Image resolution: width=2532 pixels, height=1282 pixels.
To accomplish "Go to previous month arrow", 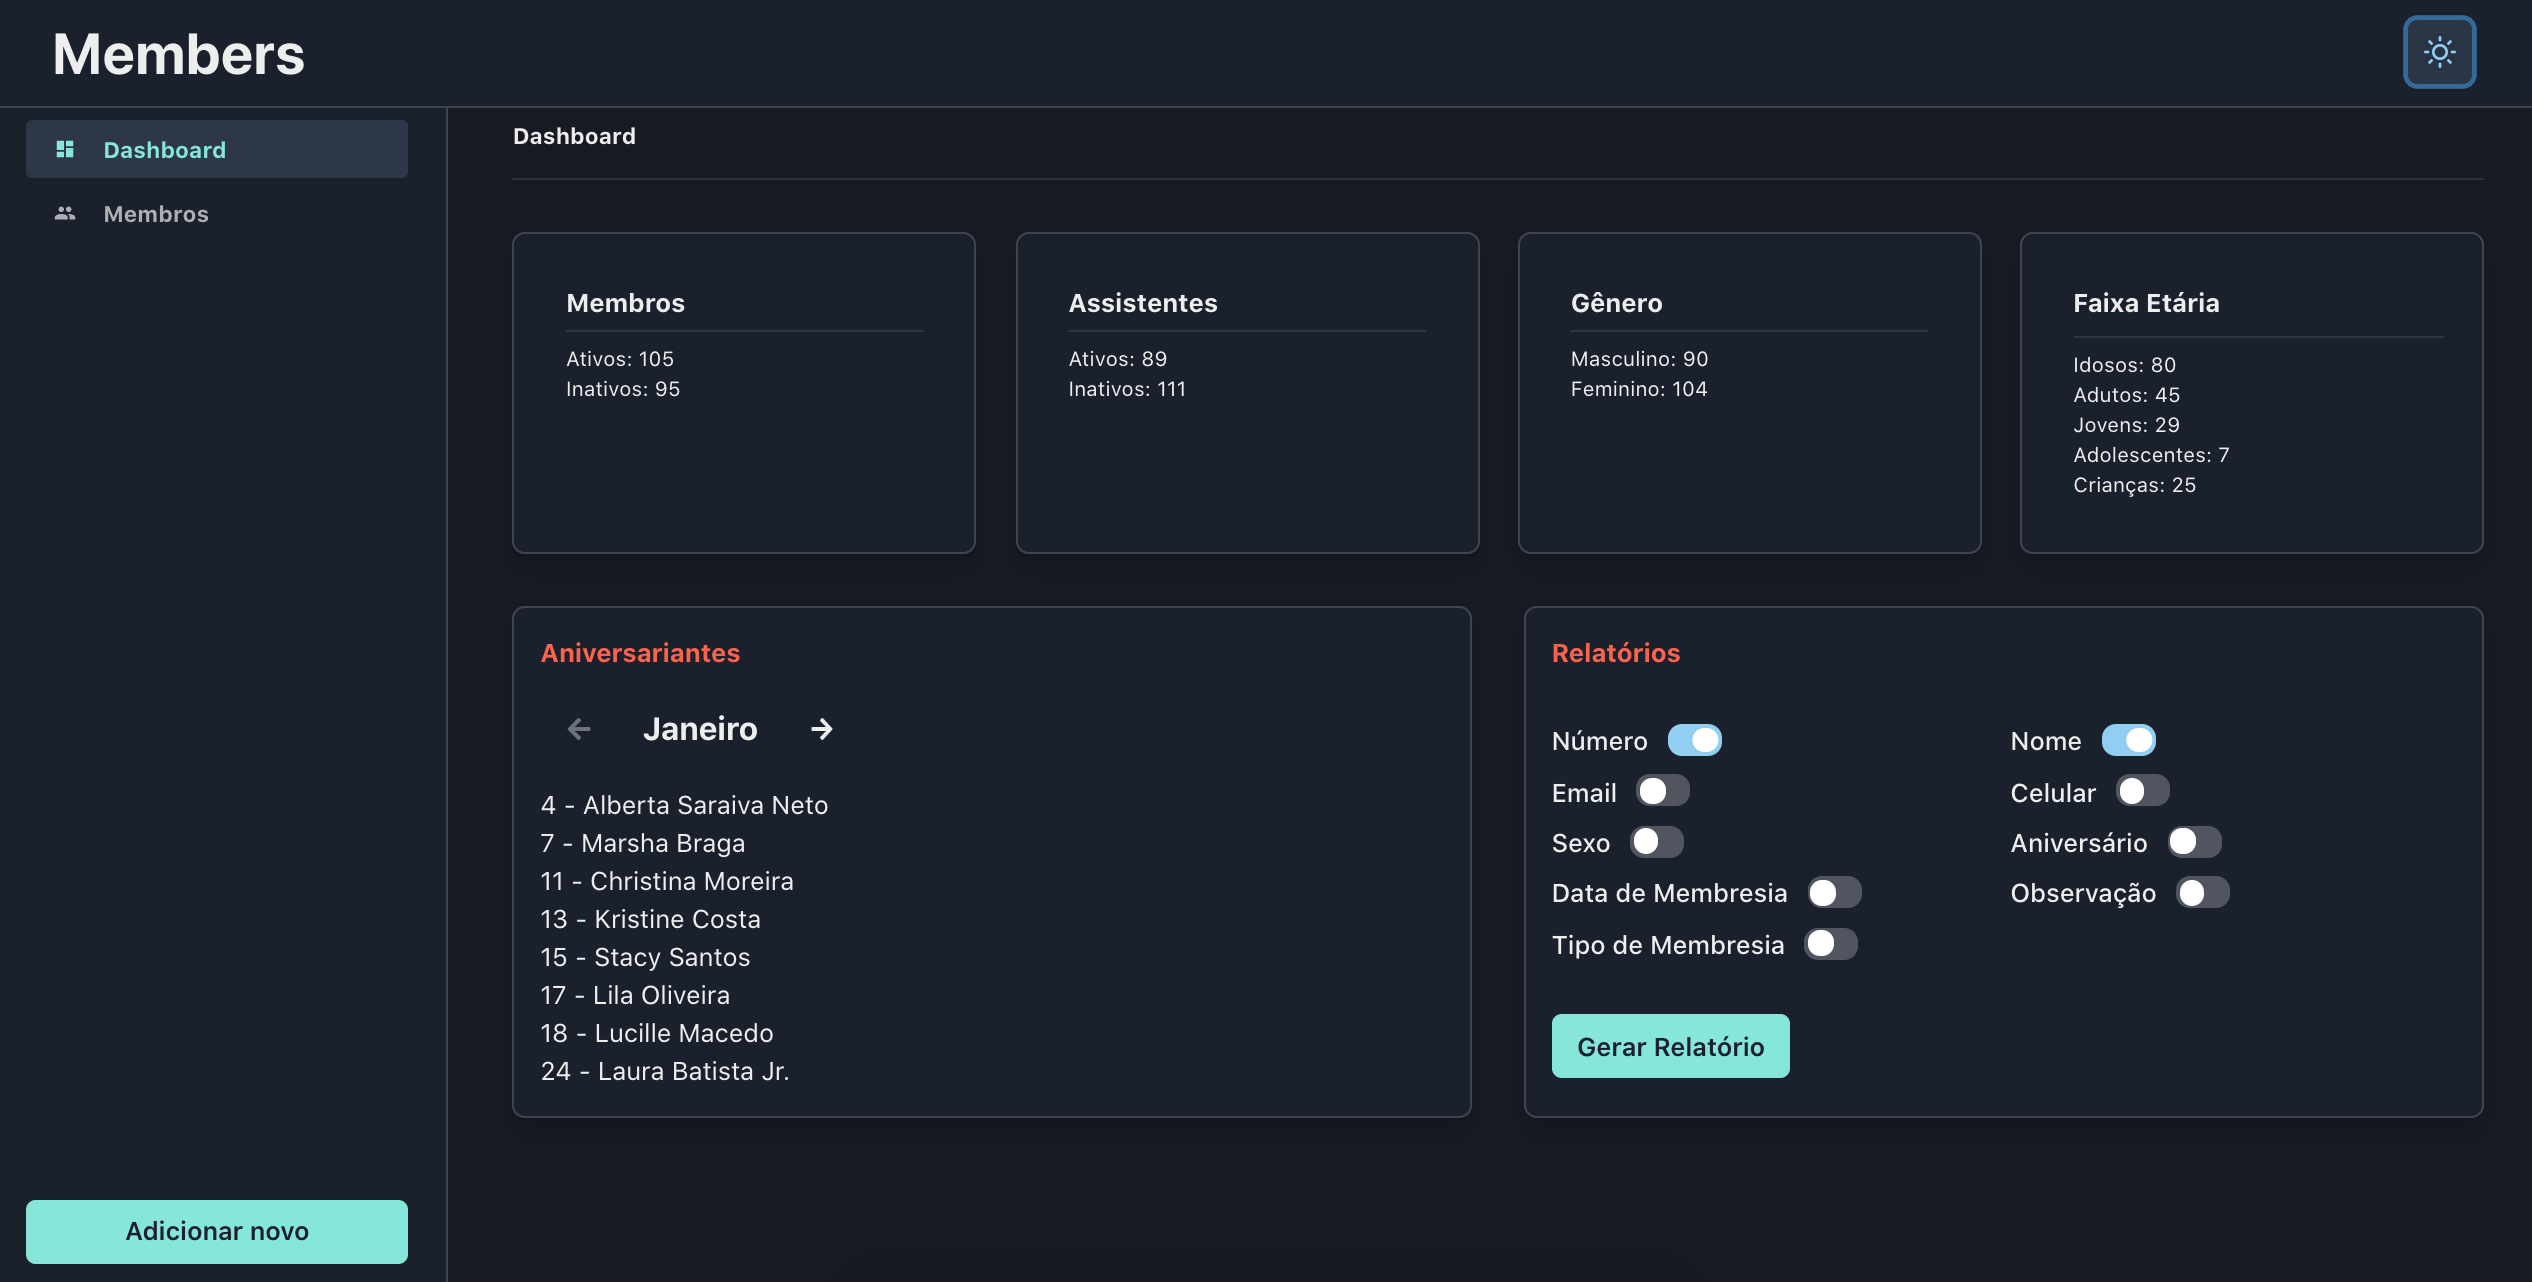I will [579, 729].
